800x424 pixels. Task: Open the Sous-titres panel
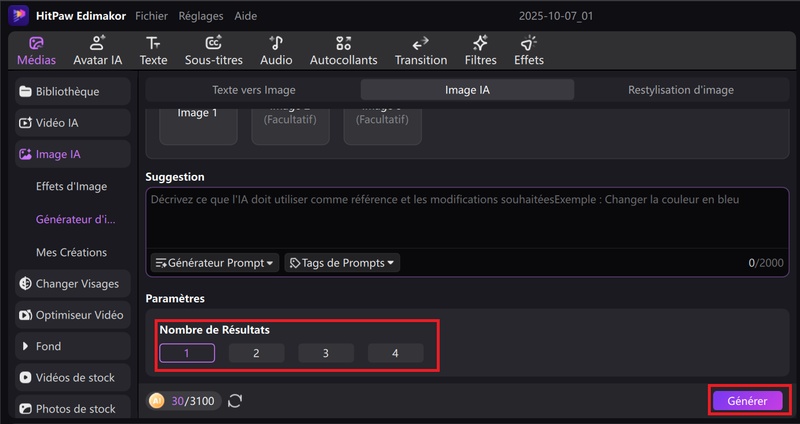point(213,51)
